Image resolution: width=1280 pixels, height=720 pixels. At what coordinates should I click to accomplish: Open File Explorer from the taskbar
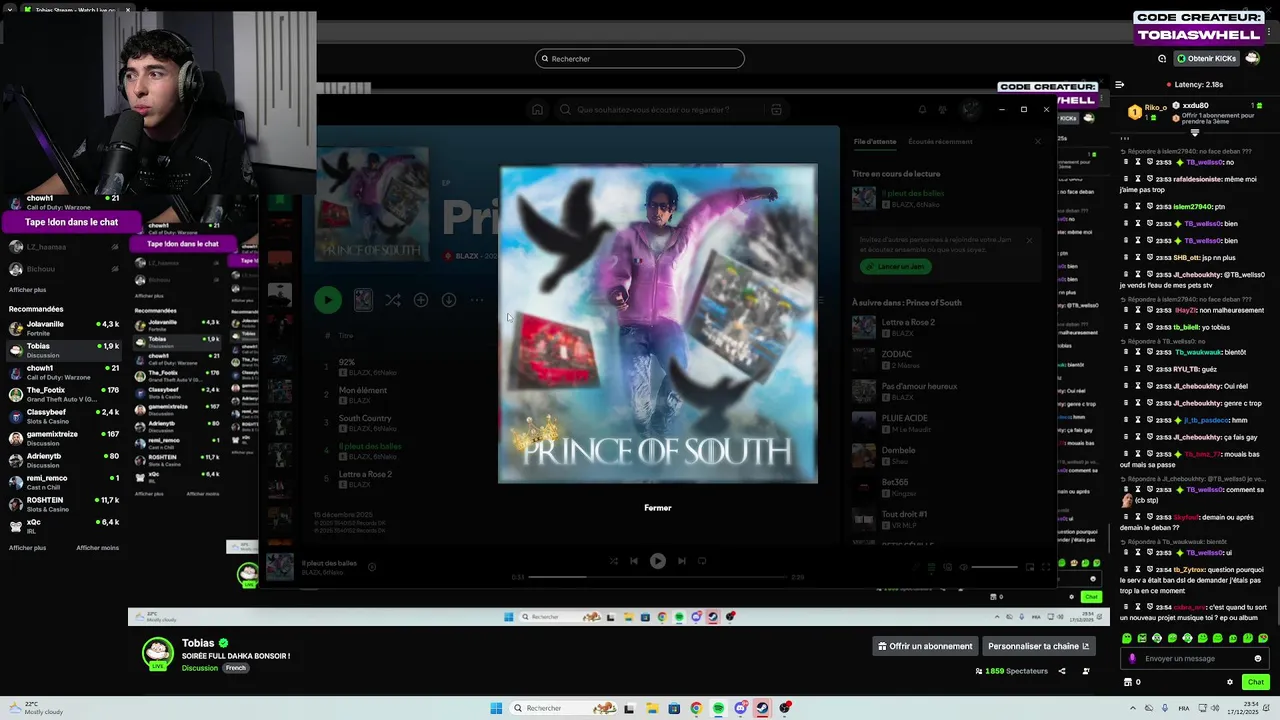[652, 708]
